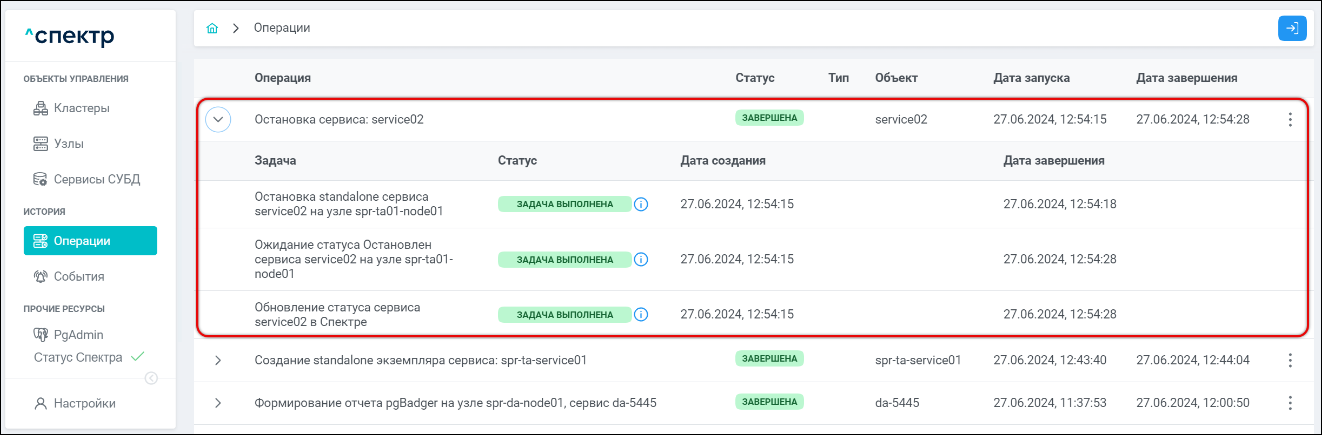Click the info icon for the status update task

click(642, 314)
